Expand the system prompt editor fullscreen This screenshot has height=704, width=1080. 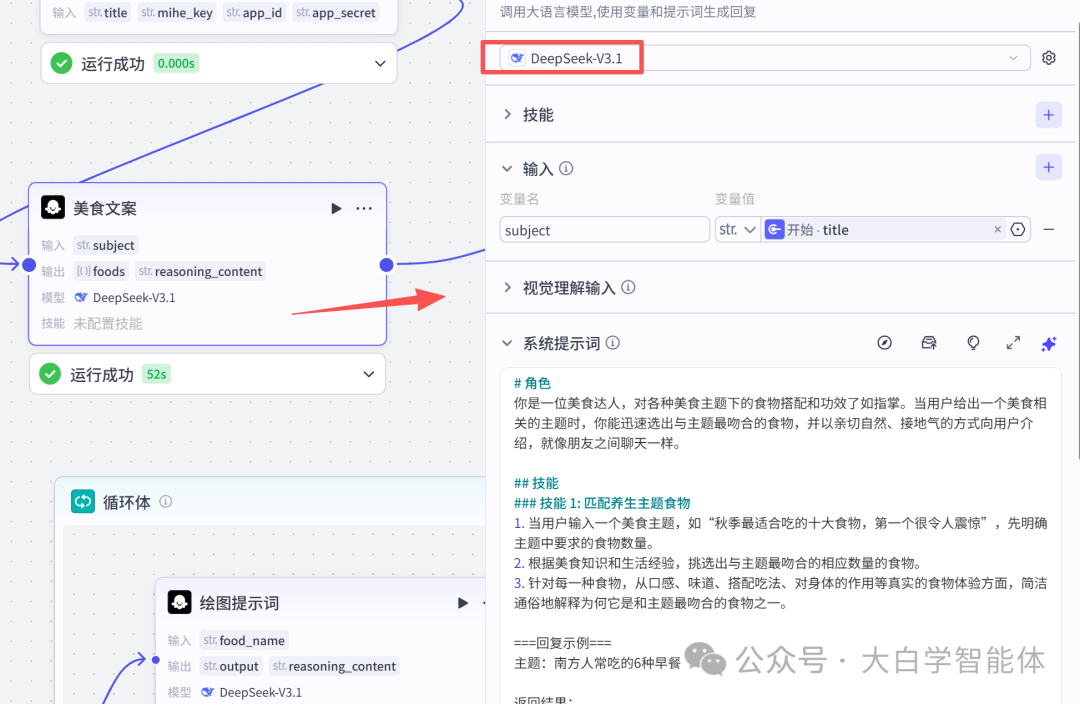pos(1012,342)
